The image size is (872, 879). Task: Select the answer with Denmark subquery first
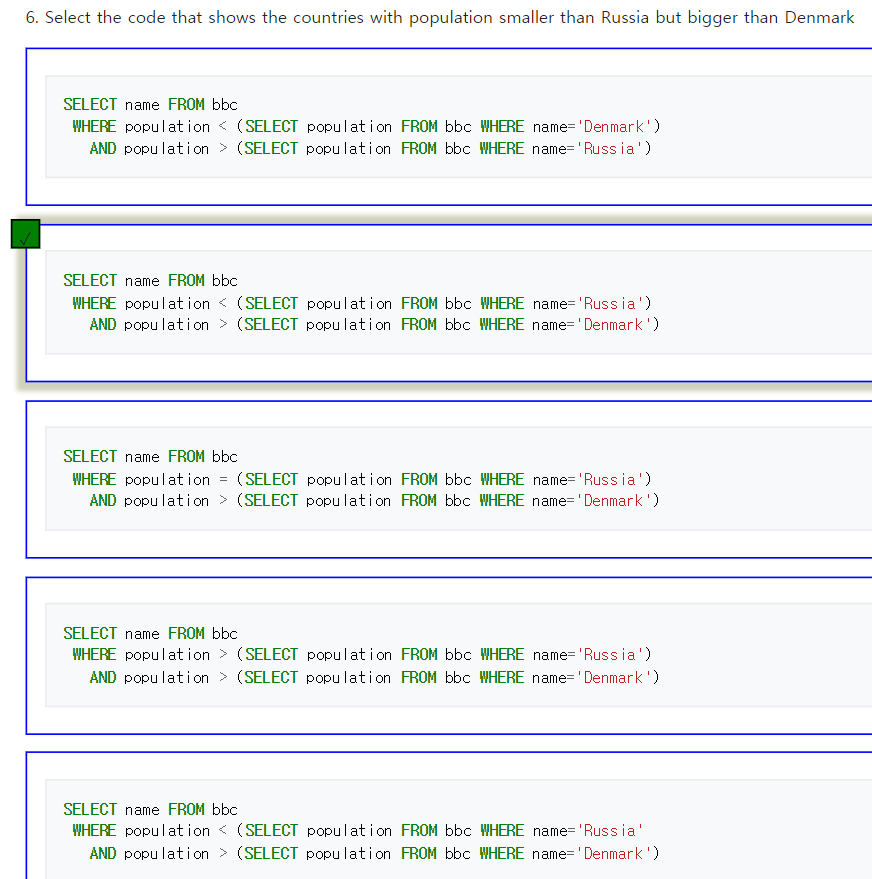coord(449,127)
